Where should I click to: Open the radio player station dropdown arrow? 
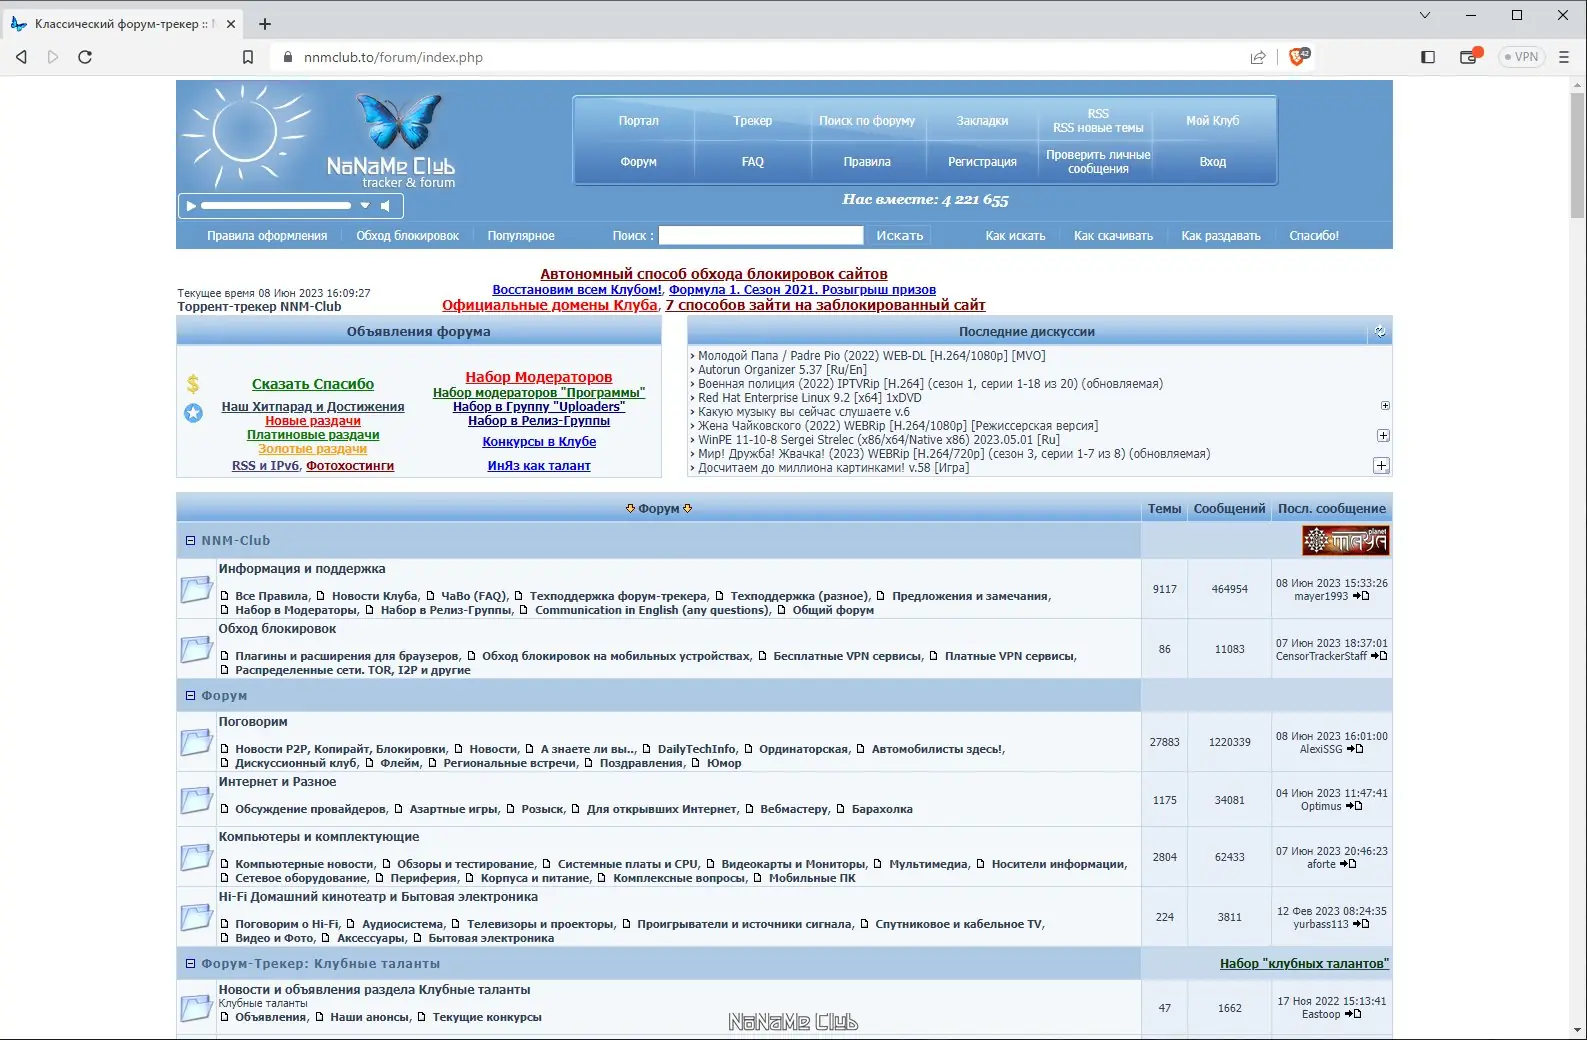point(365,206)
